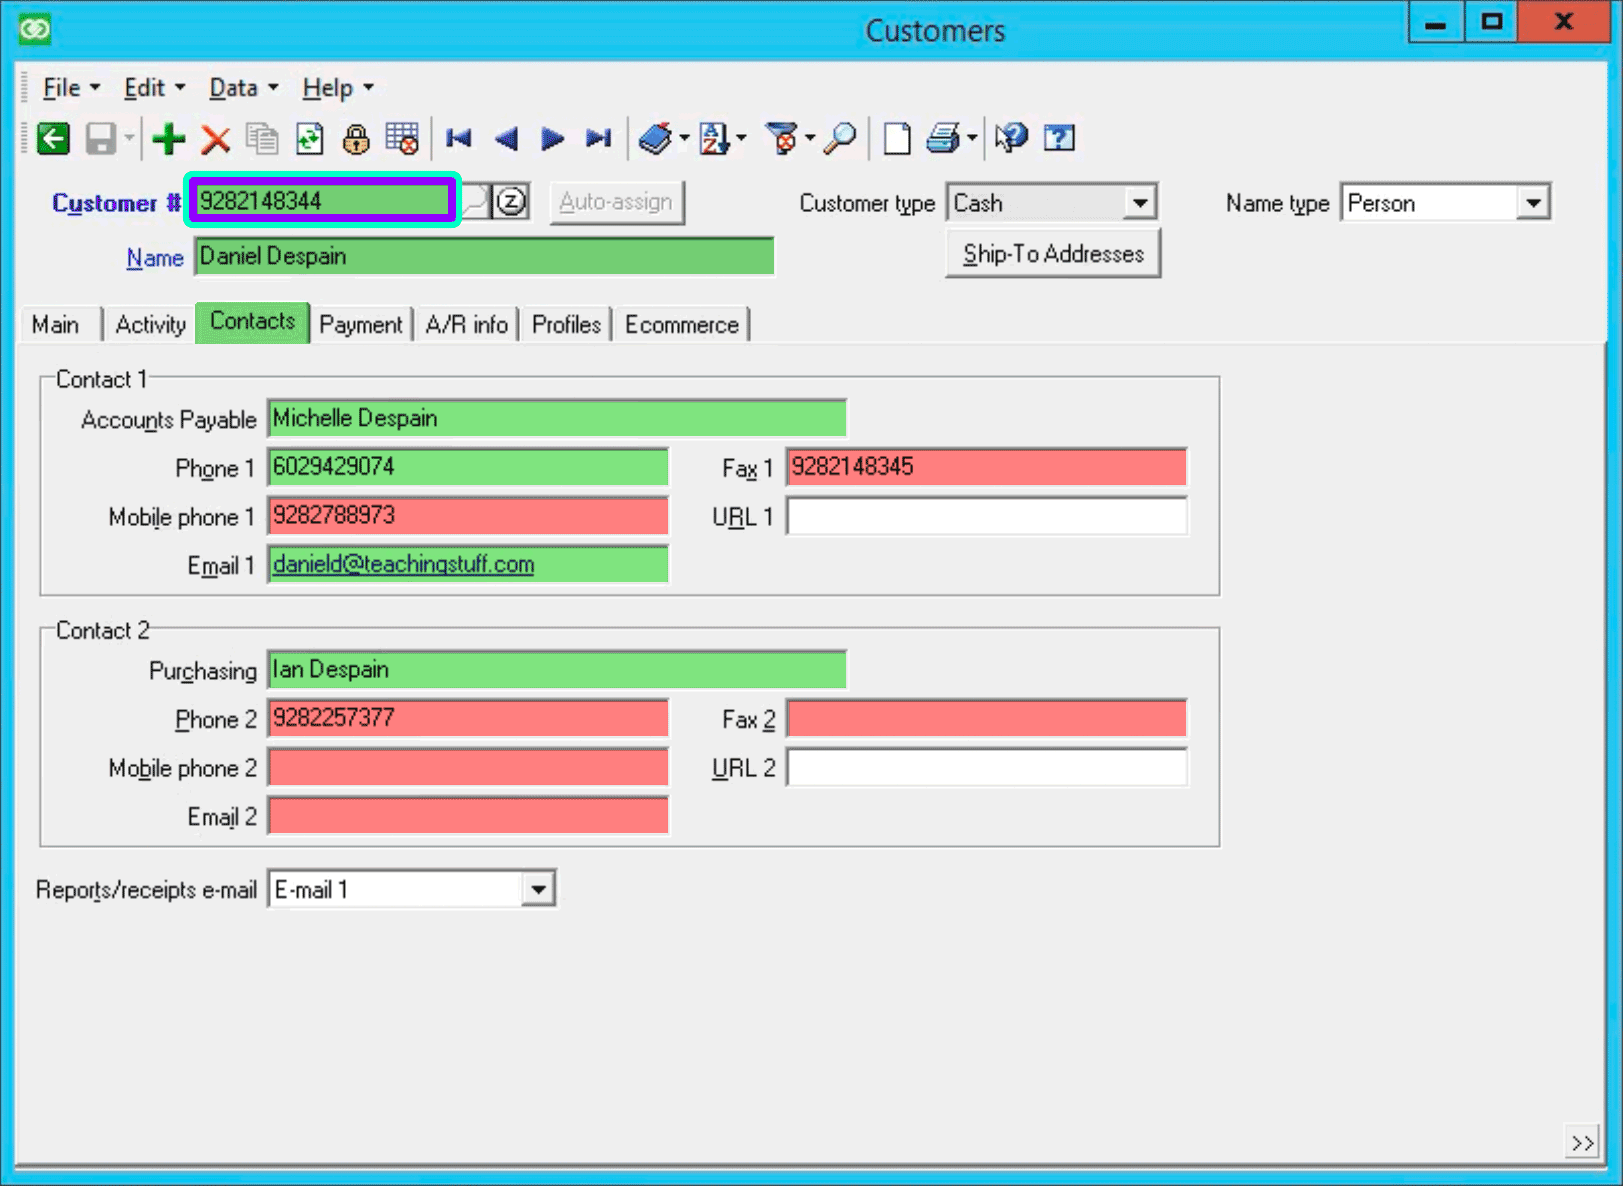This screenshot has width=1623, height=1186.
Task: Open the Name type dropdown
Action: tap(1533, 202)
